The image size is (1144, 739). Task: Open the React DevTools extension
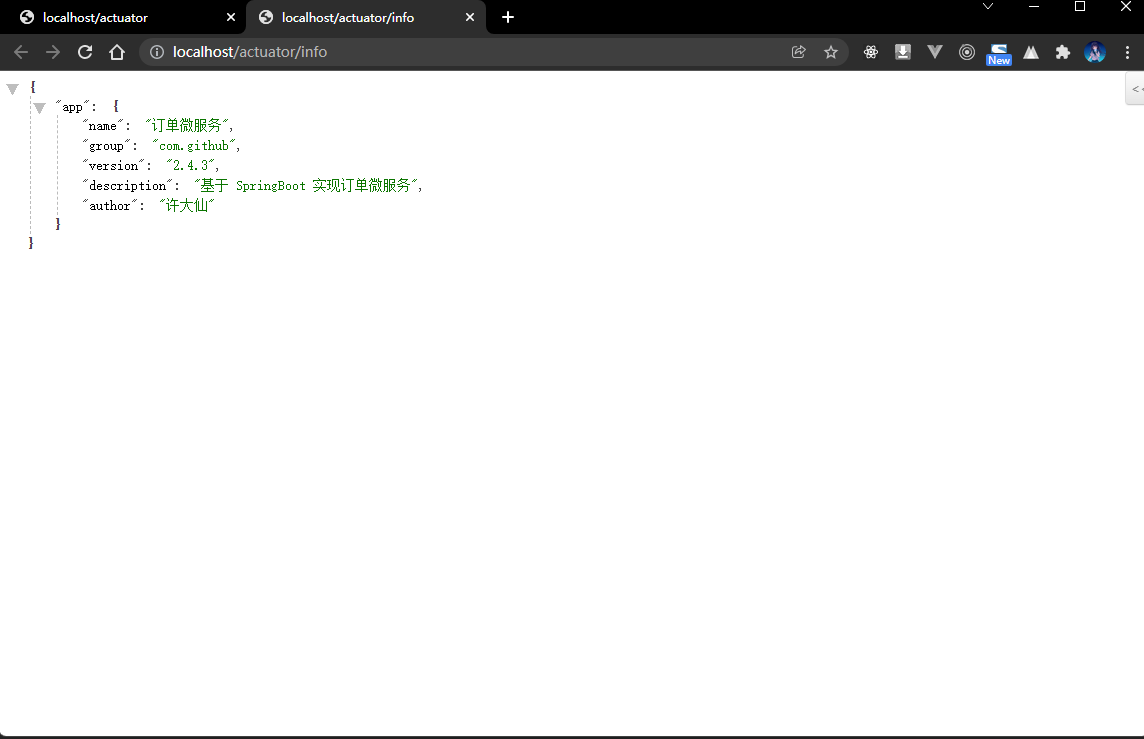(870, 52)
